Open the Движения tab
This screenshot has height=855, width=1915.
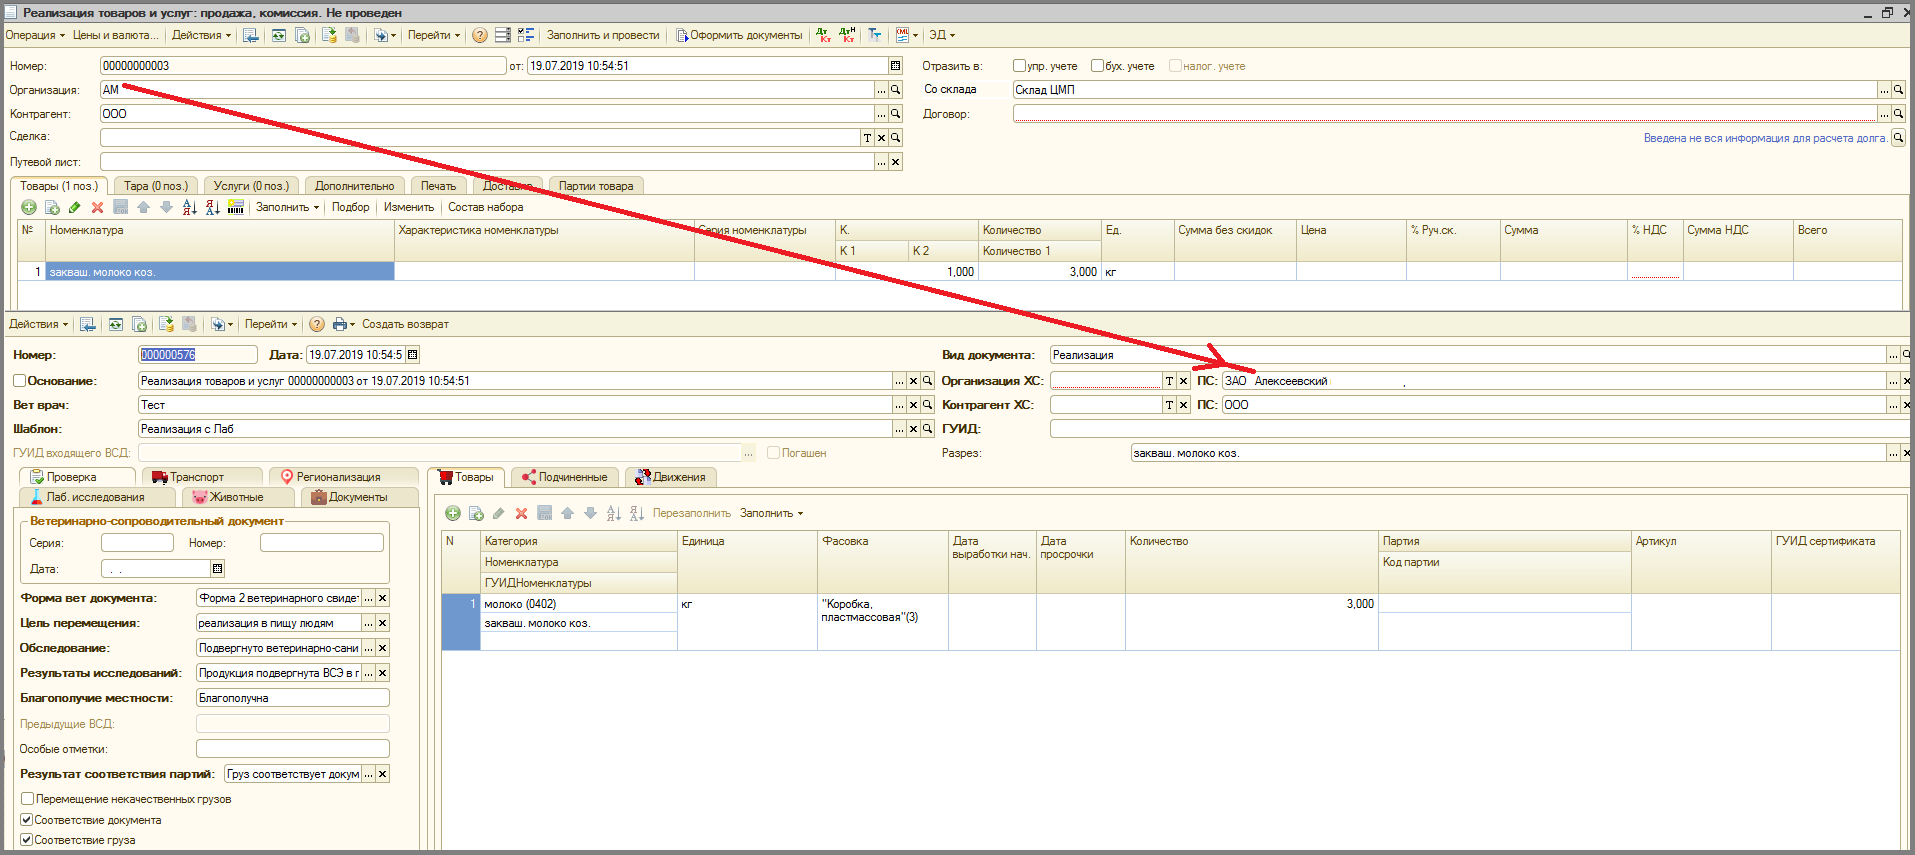click(x=672, y=477)
